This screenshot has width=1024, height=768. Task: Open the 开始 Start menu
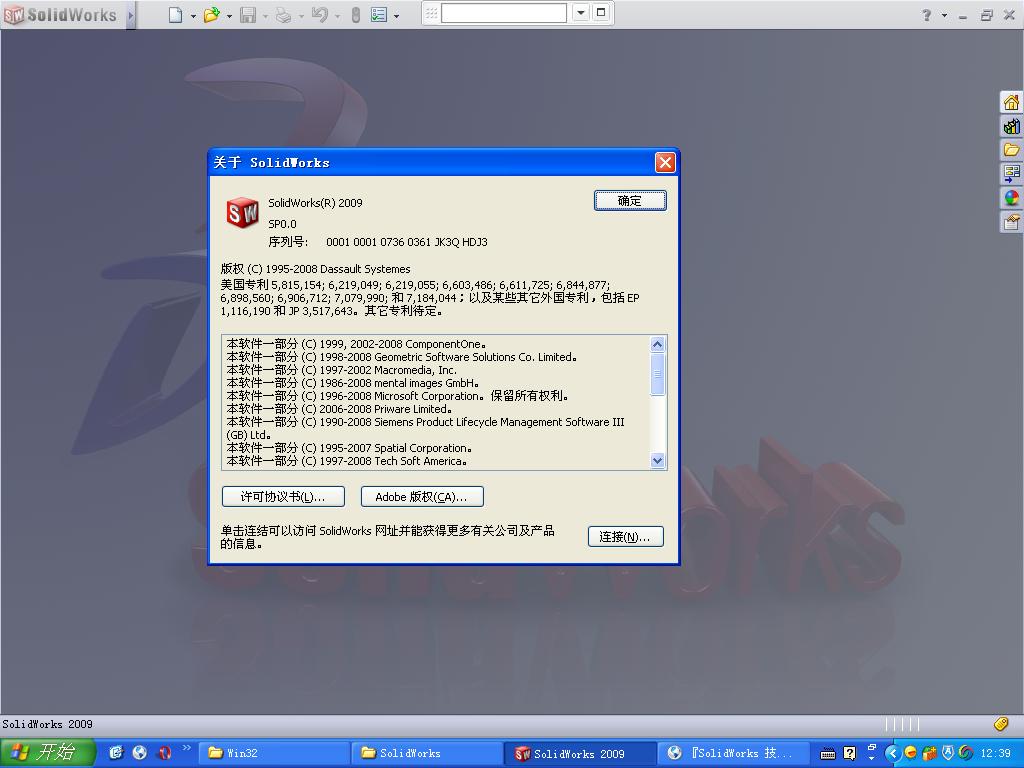(x=48, y=753)
